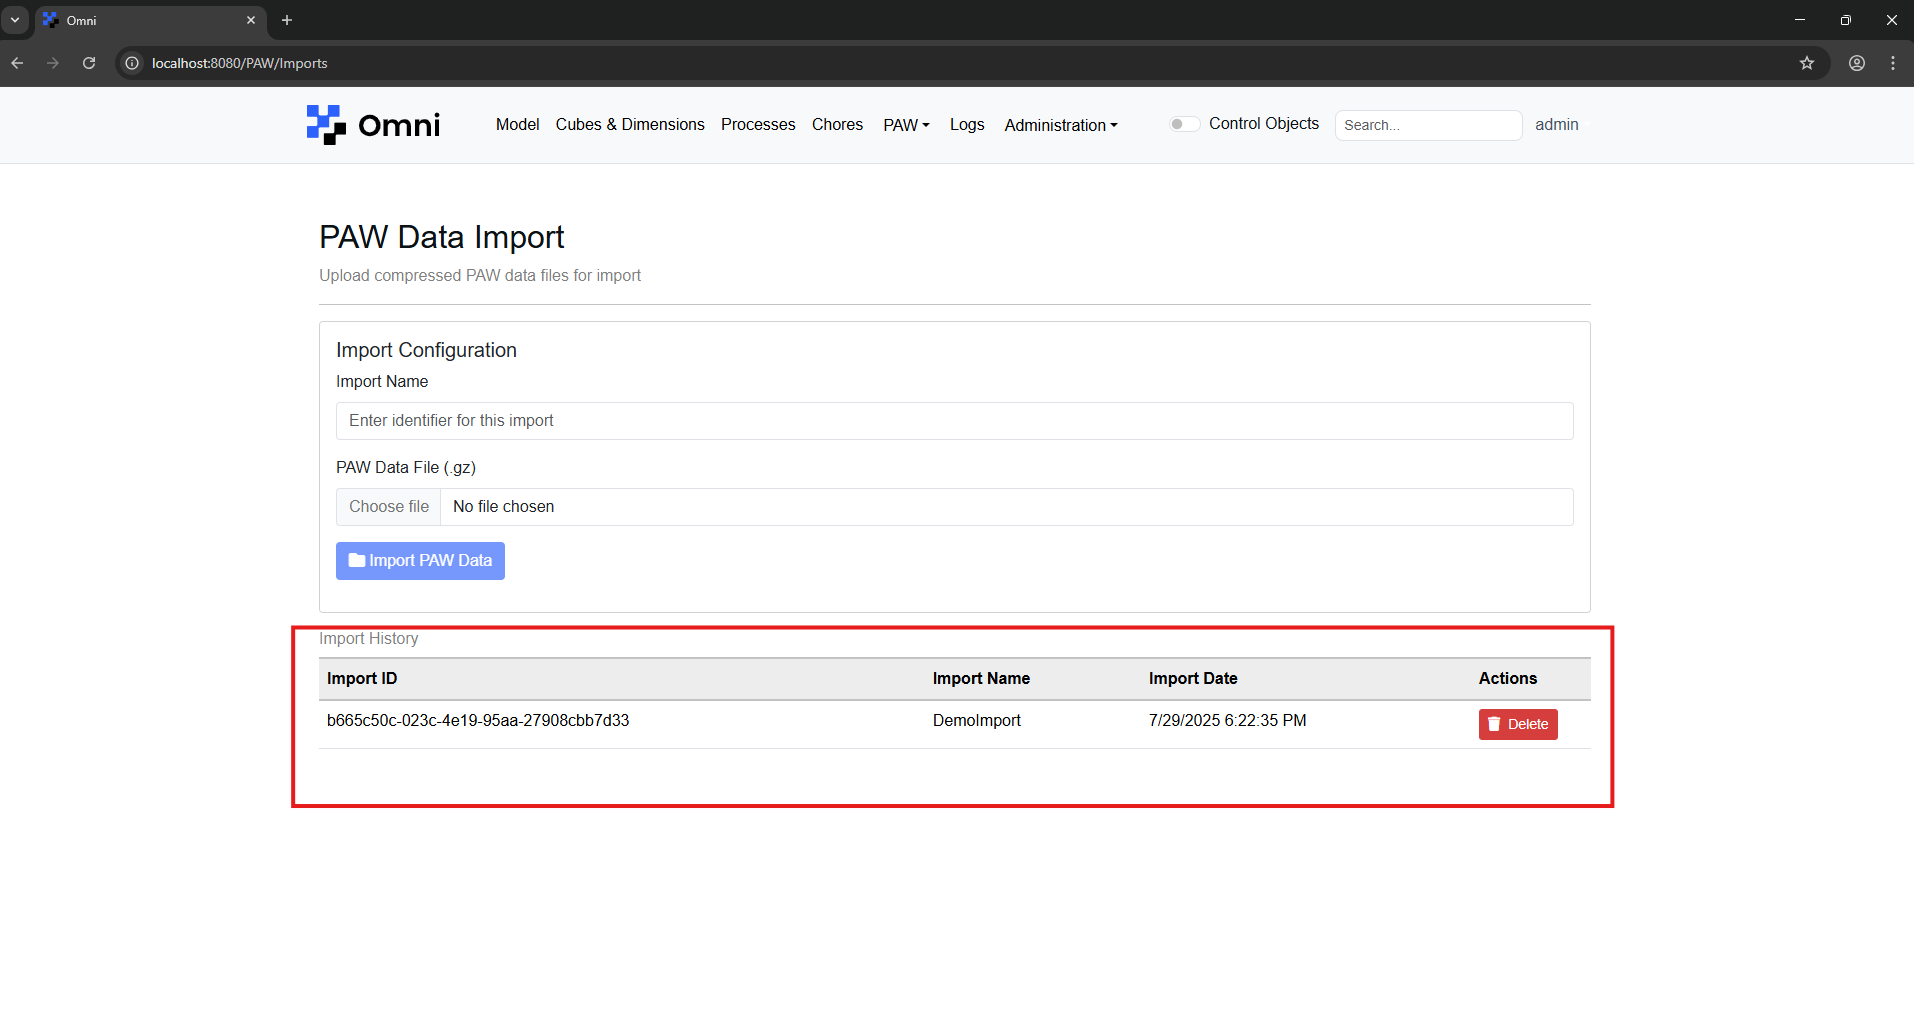Open the Logs page
The width and height of the screenshot is (1914, 1027).
[967, 124]
